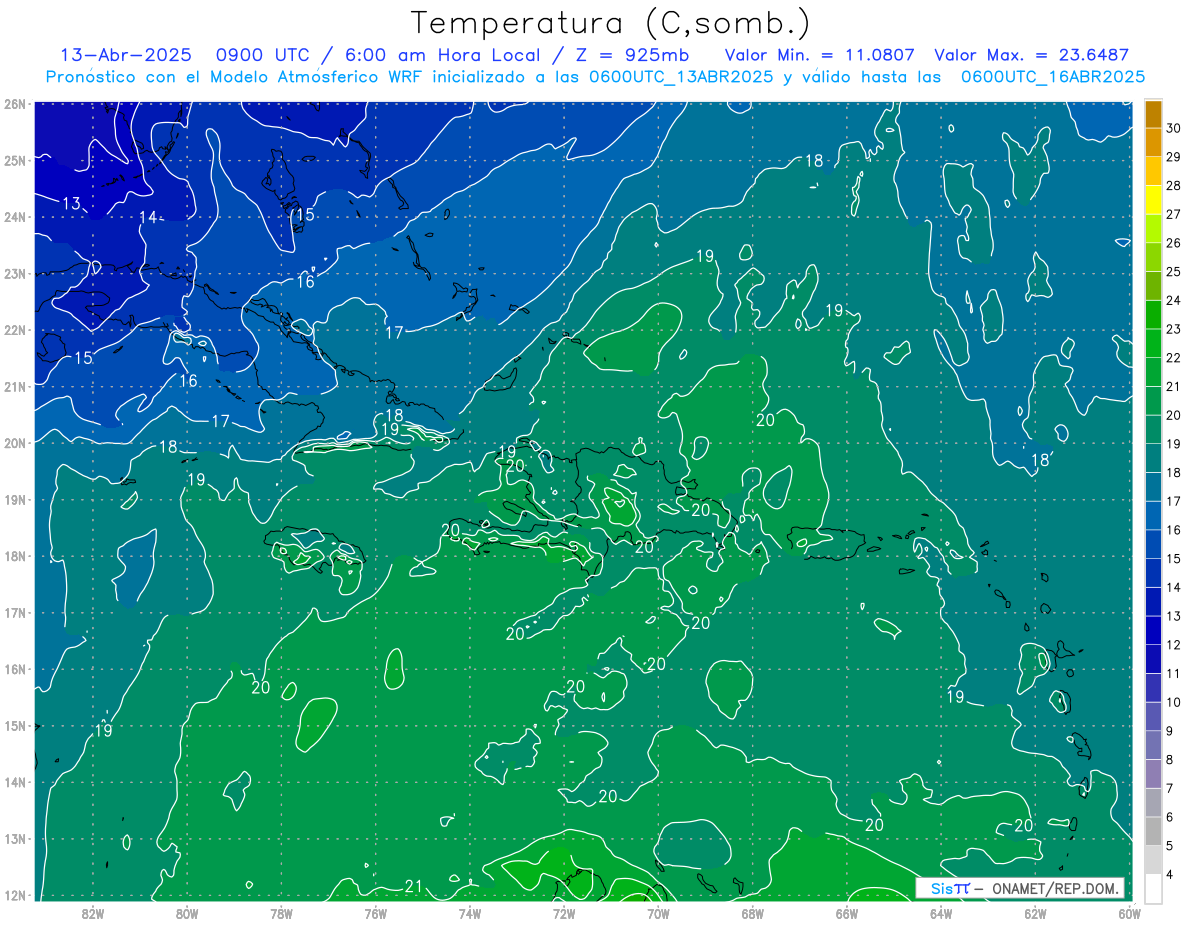Click the white bottom swatch of the color scale

coord(1153,888)
